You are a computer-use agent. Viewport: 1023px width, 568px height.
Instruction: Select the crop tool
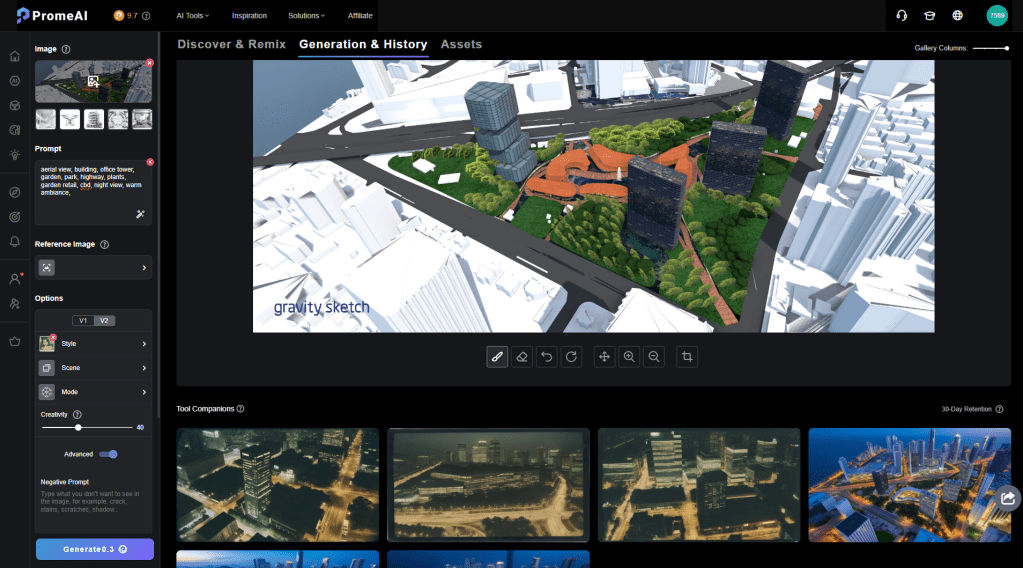pyautogui.click(x=687, y=357)
